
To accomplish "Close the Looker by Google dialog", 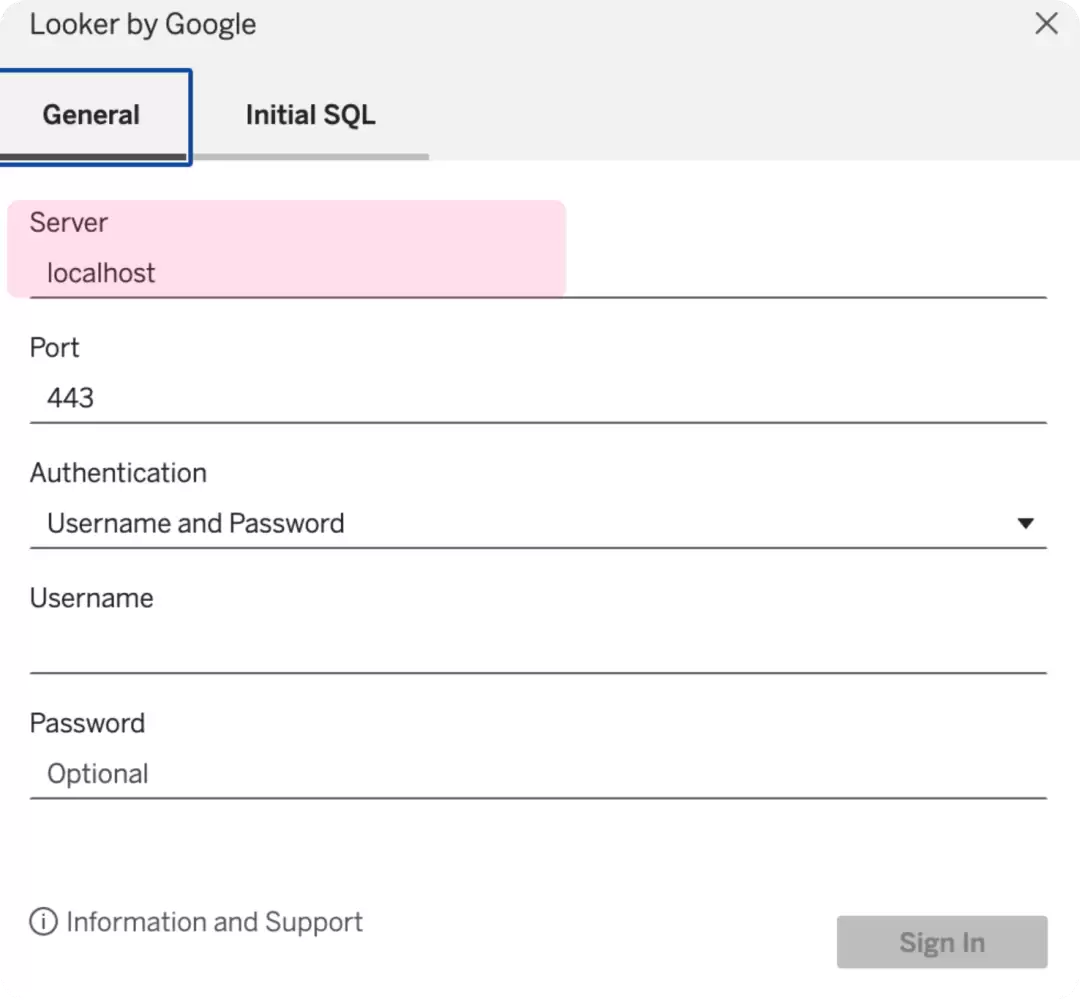I will [x=1046, y=24].
